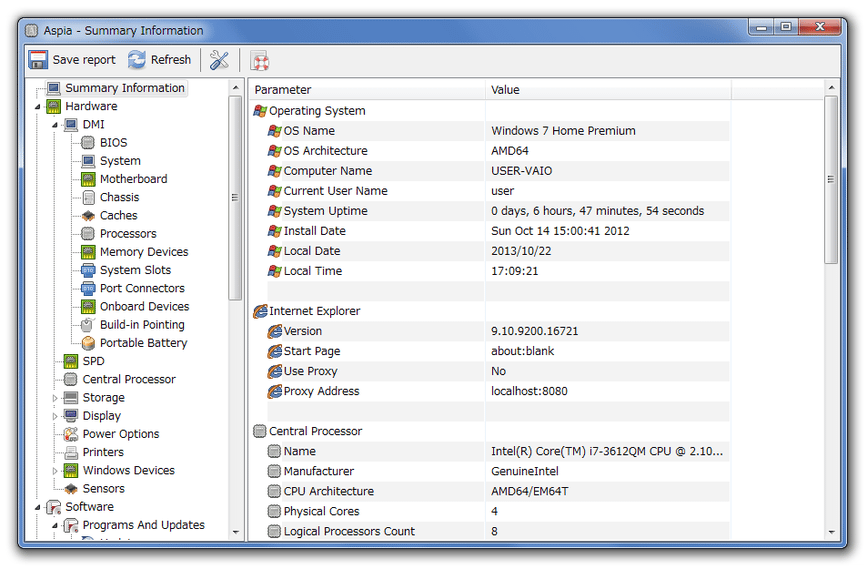Click the Portable Battery icon
Screen dimensions: 867x569
tap(88, 343)
